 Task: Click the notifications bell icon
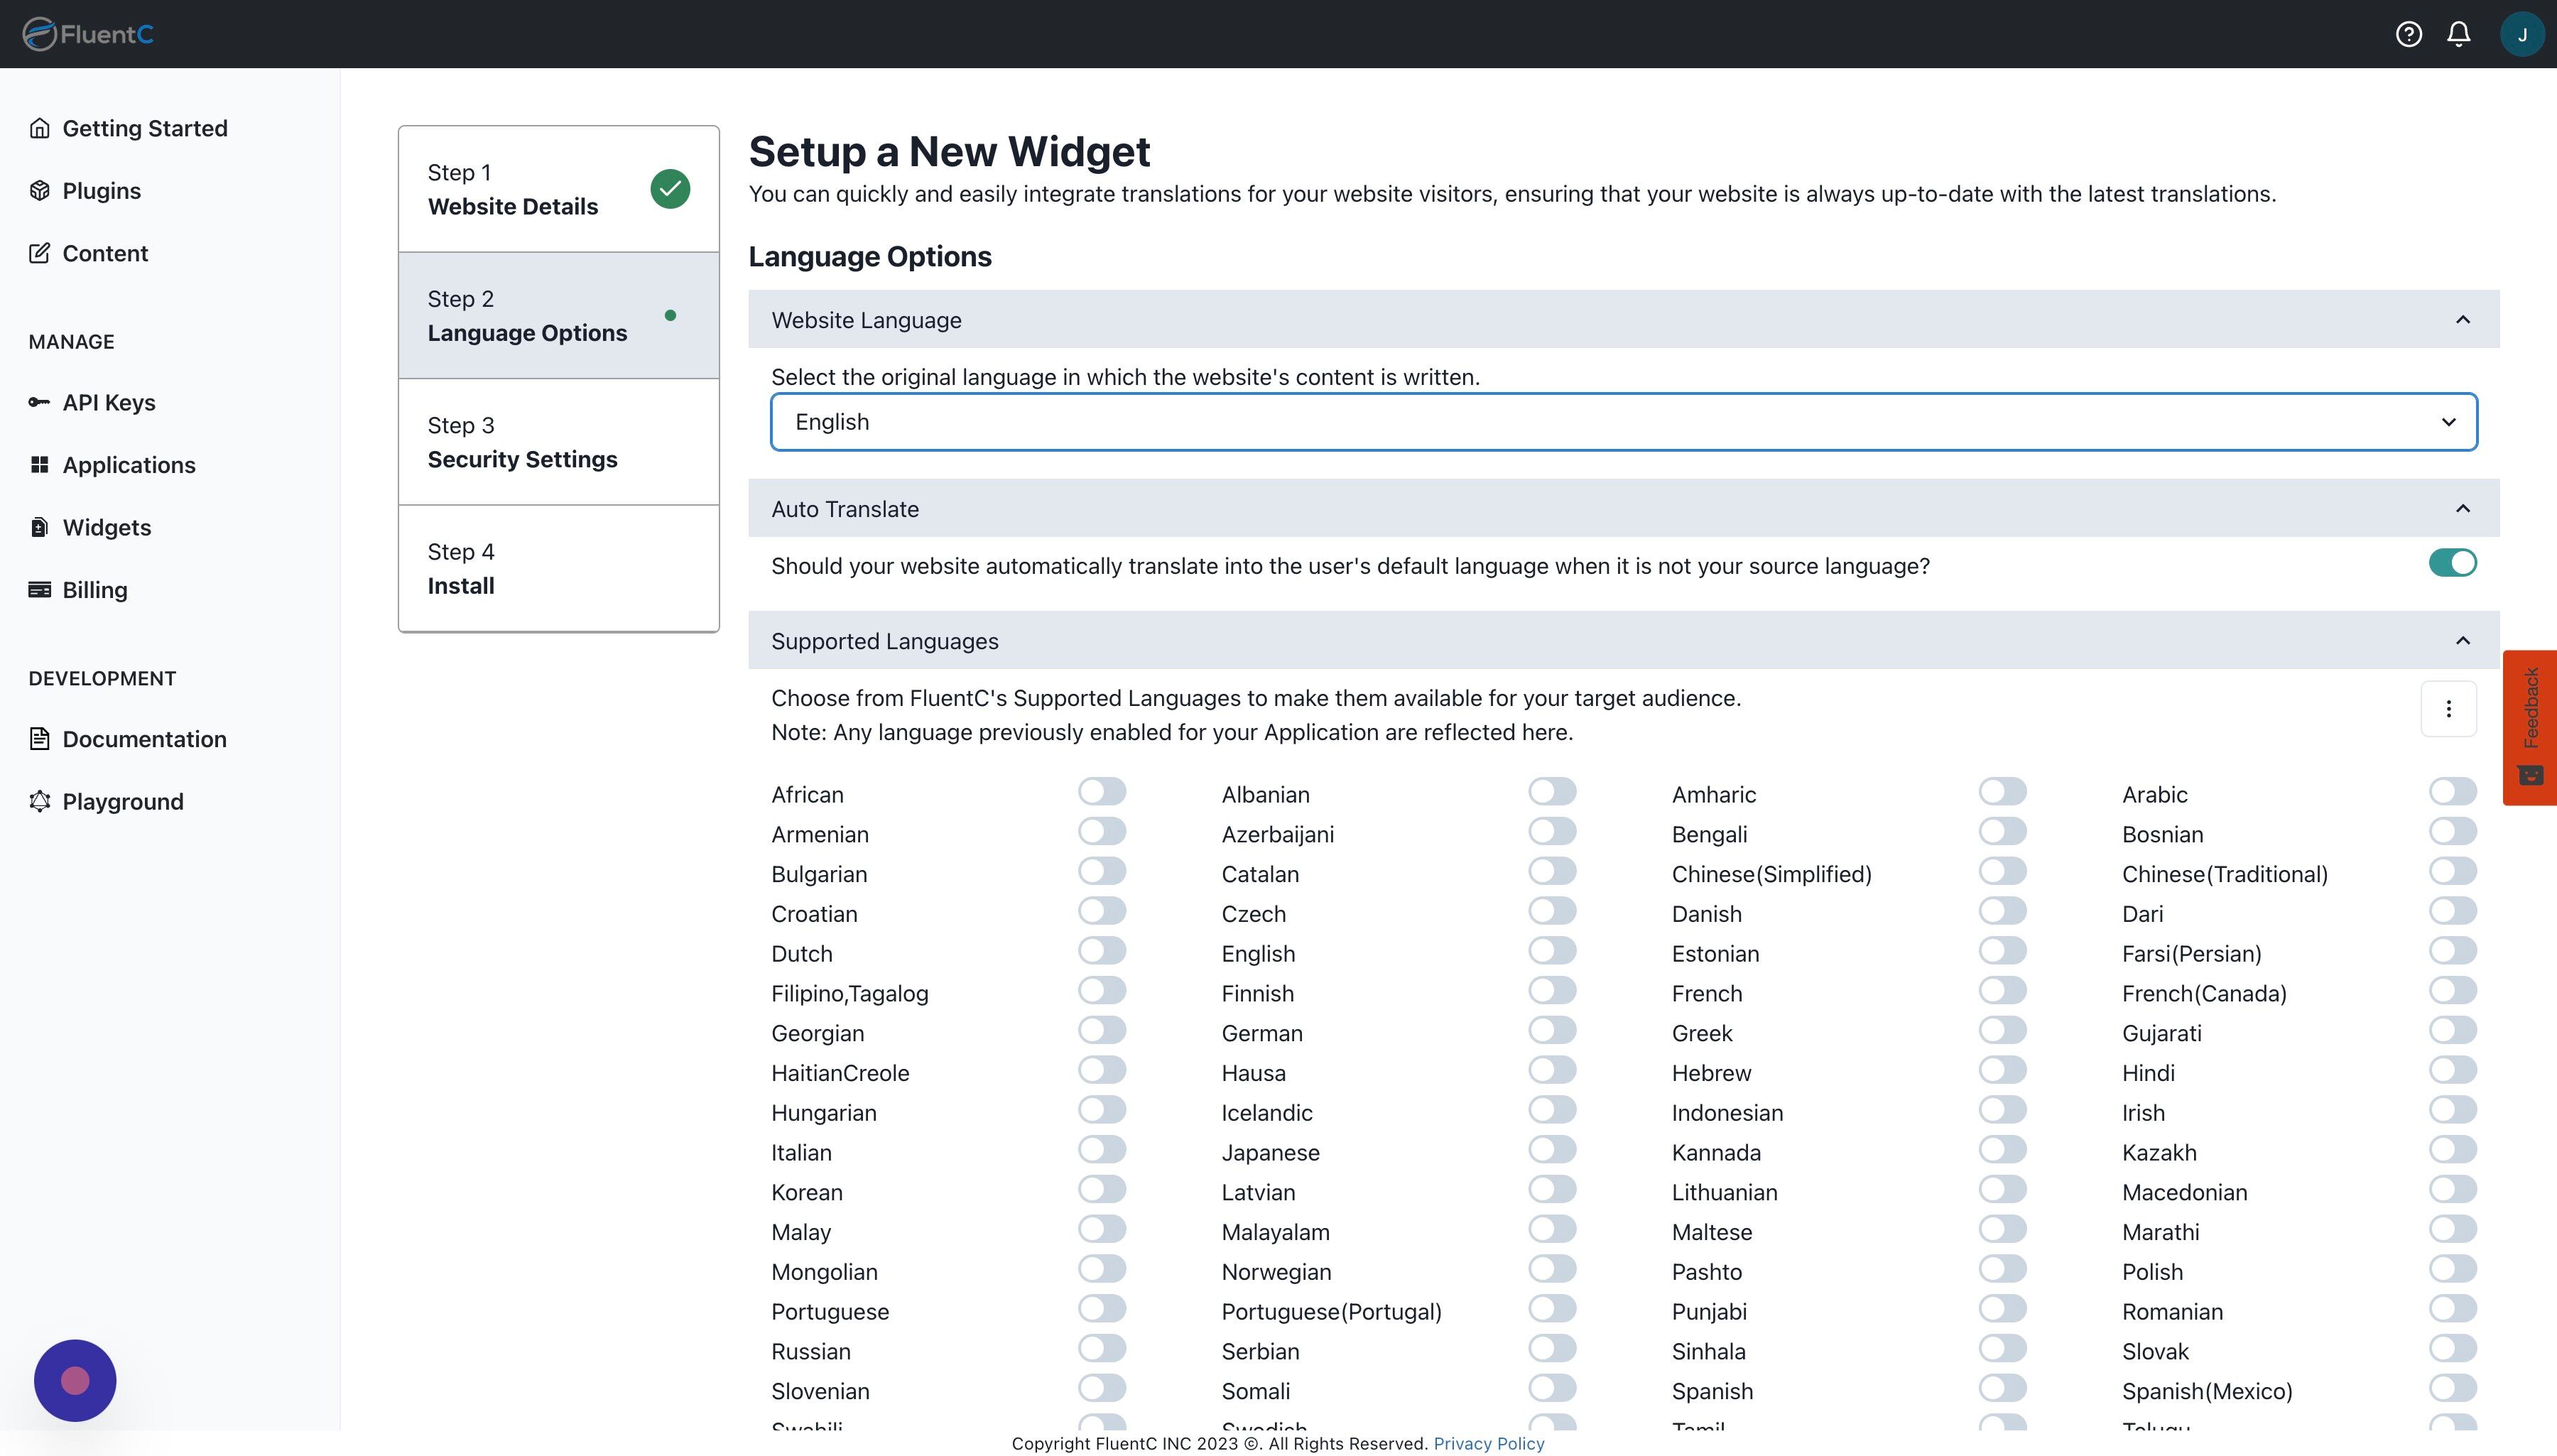click(2459, 34)
